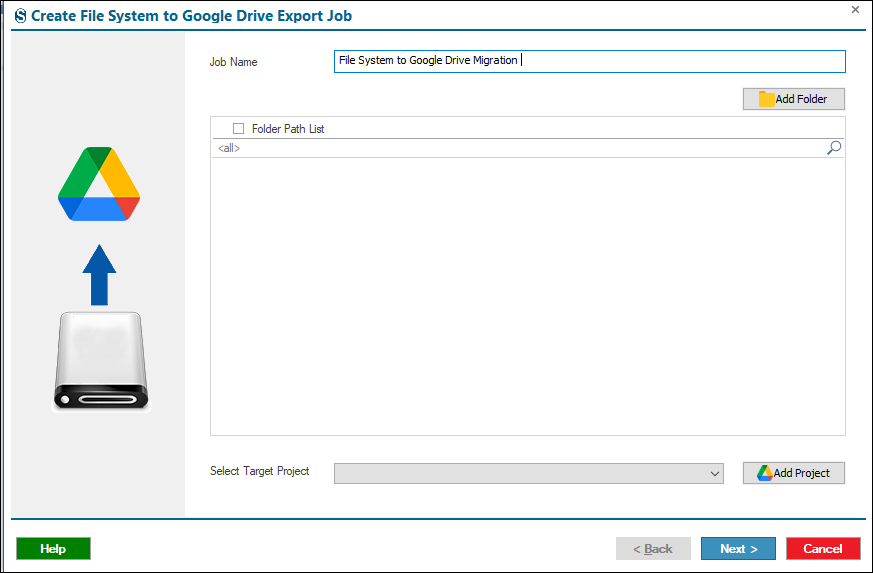Click the Google Drive logo in side panel
This screenshot has height=573, width=873.
pyautogui.click(x=99, y=184)
